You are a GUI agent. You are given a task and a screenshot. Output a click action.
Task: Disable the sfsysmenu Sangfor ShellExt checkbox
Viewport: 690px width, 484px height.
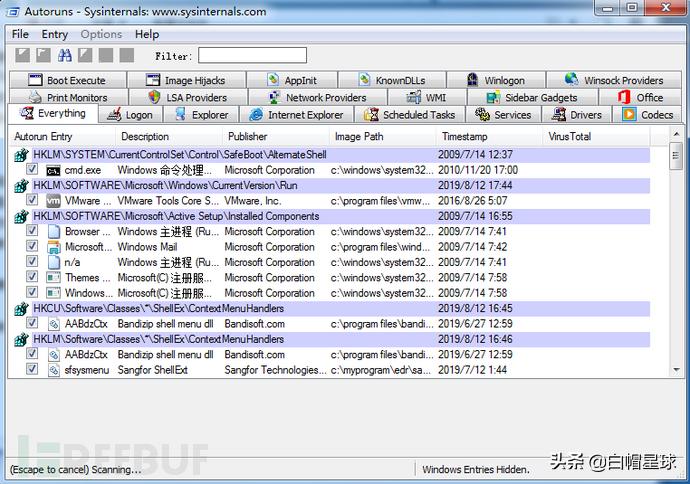pos(32,369)
